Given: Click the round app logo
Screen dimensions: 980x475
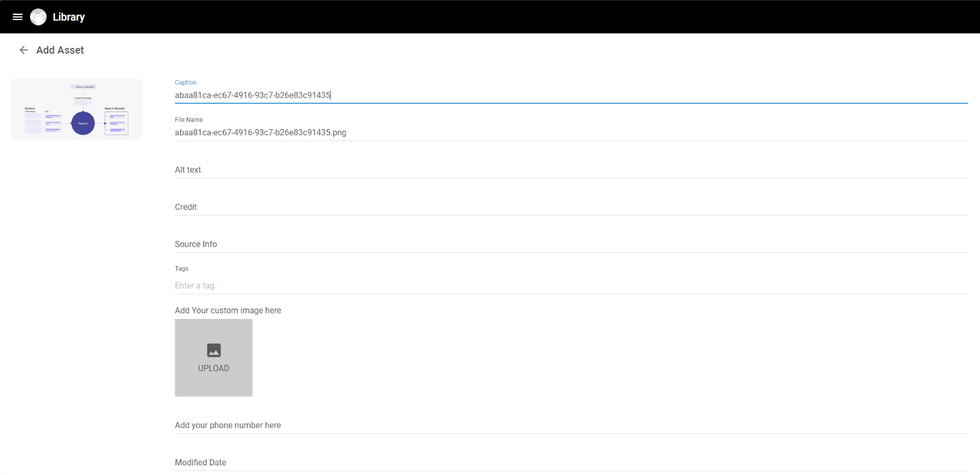Looking at the screenshot, I should click(38, 17).
